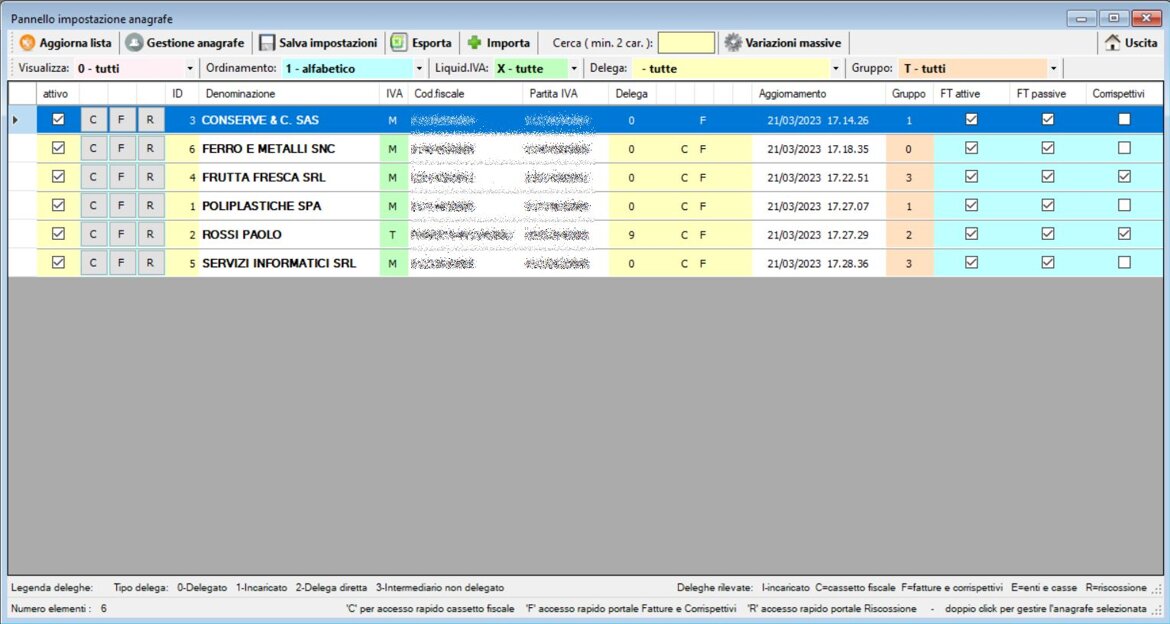Screen dimensions: 1170x624
Task: Open the Ordinamento alfabetico dropdown
Action: [x=419, y=69]
